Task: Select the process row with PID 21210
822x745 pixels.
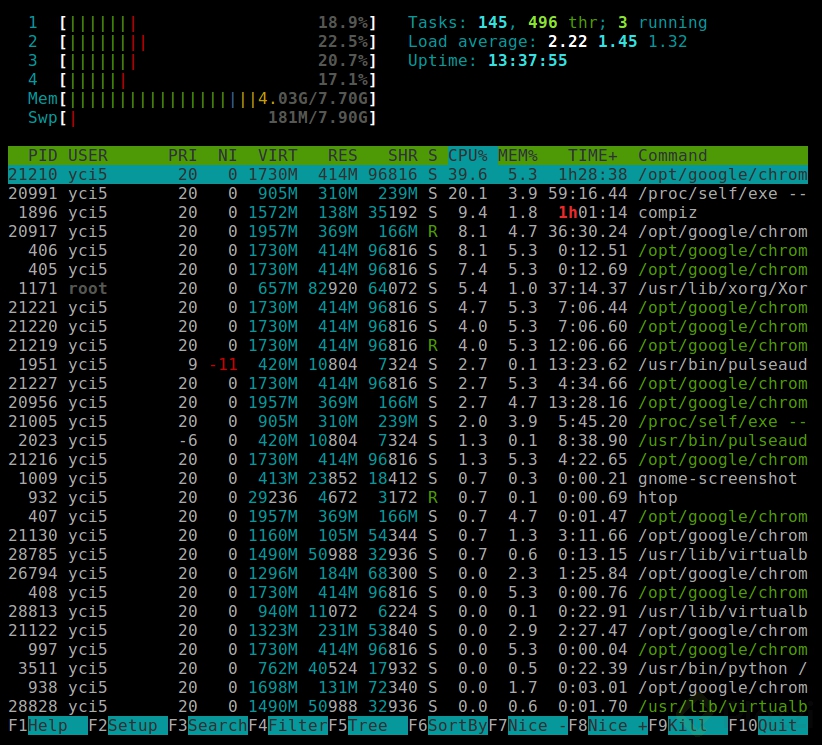Action: coord(408,175)
